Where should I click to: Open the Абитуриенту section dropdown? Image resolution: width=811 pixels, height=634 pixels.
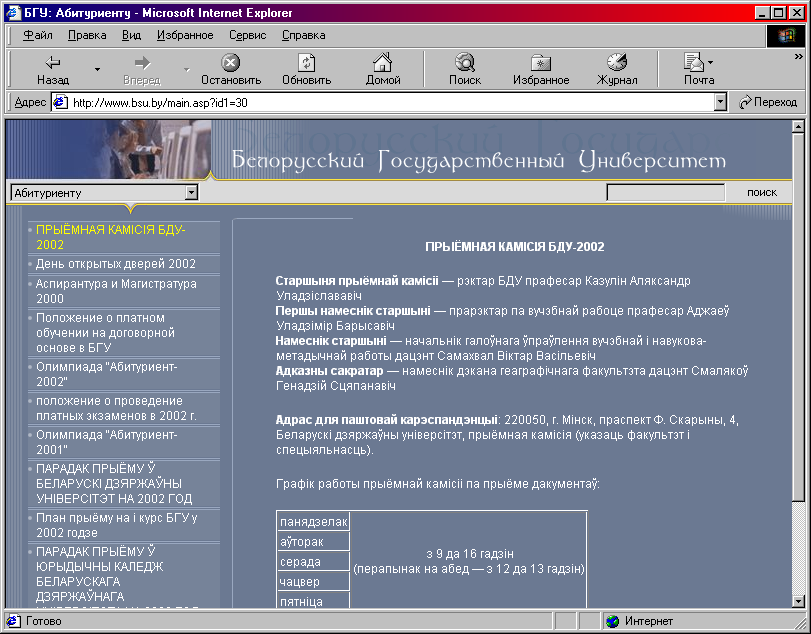tap(104, 193)
